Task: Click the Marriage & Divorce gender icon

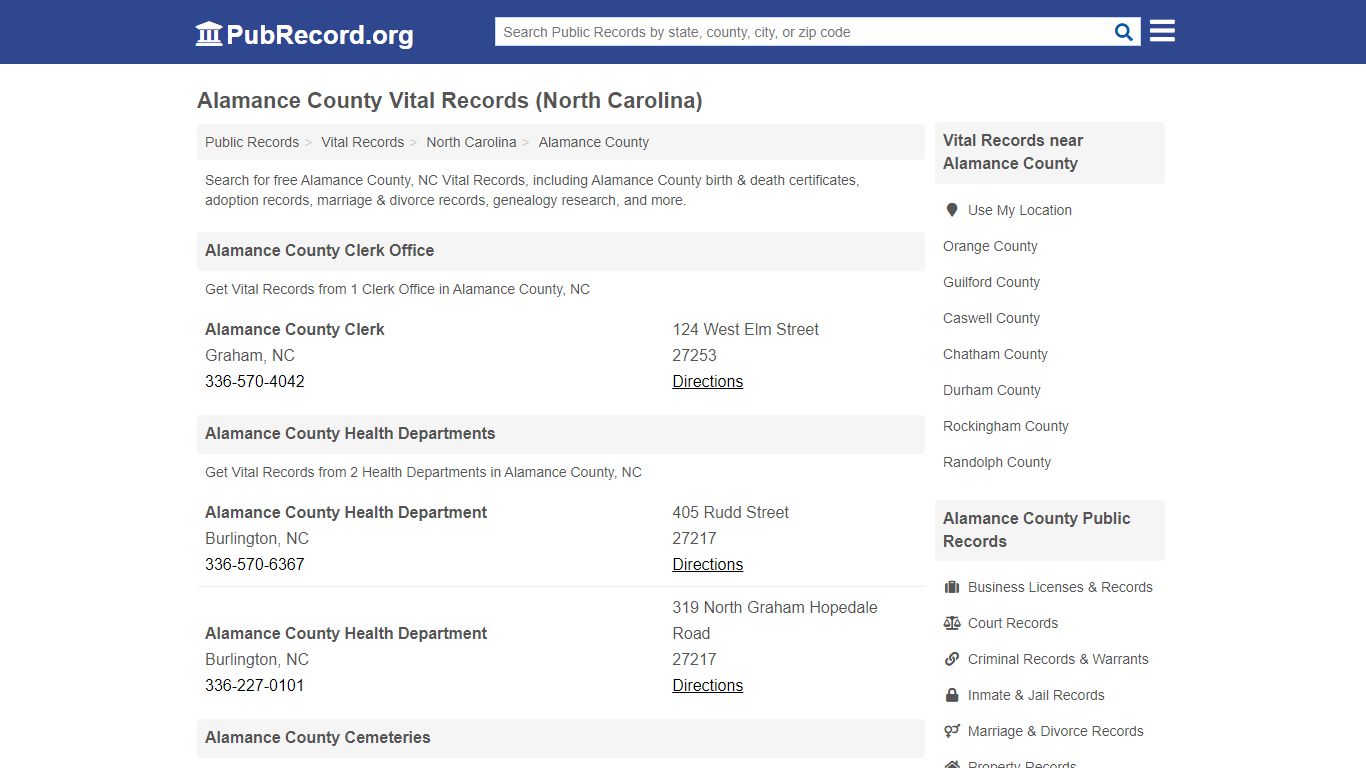Action: pyautogui.click(x=952, y=731)
